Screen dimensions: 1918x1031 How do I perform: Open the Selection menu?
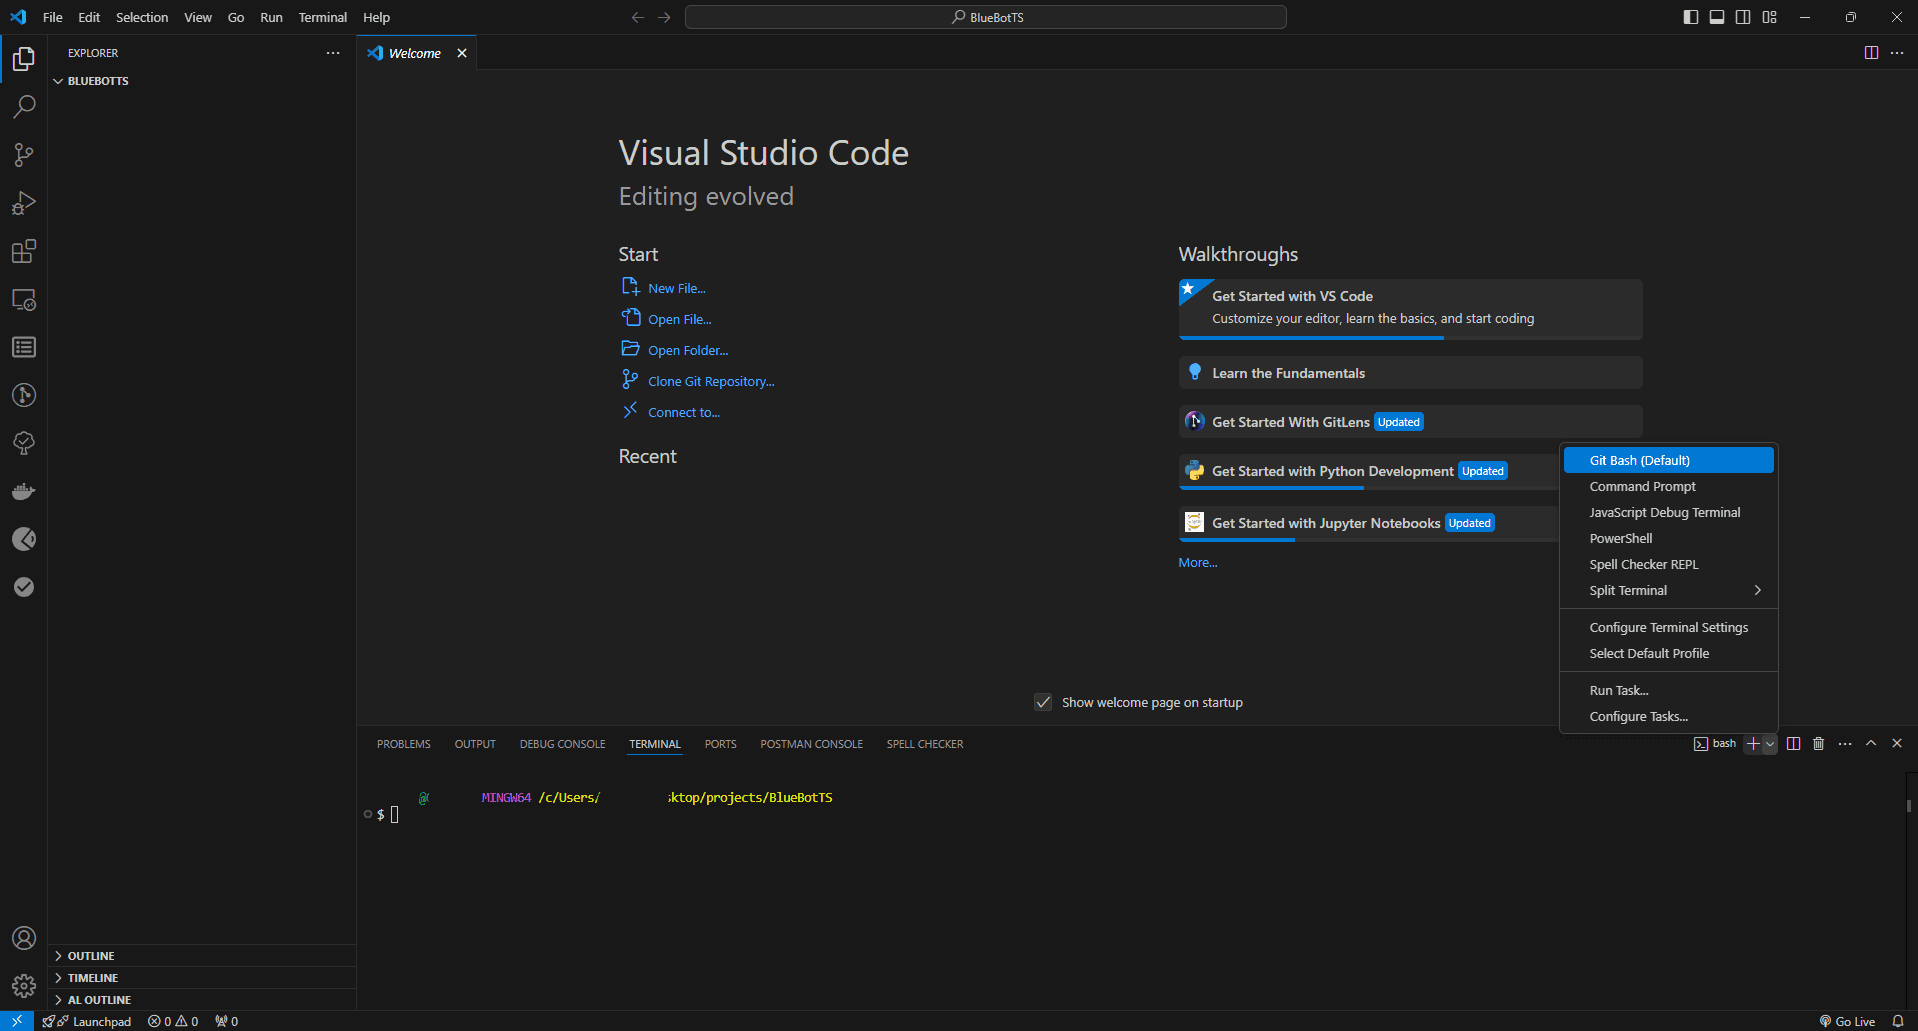pyautogui.click(x=142, y=17)
